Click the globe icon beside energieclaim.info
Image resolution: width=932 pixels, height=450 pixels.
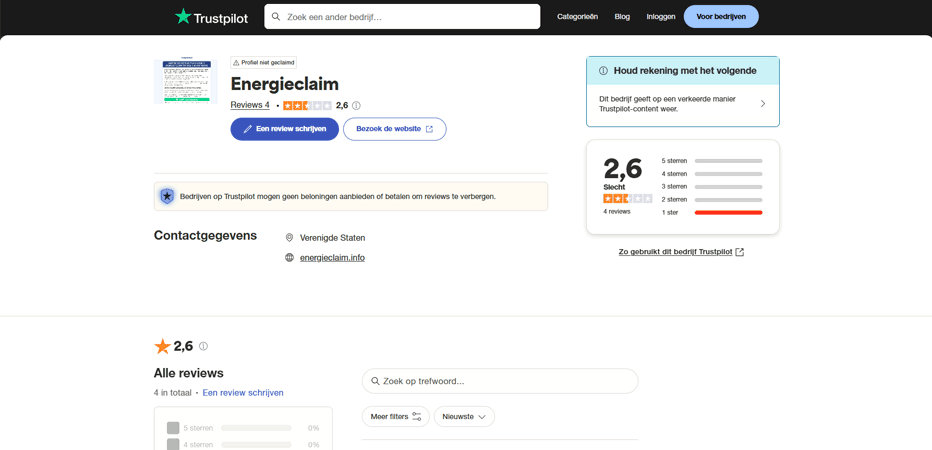click(289, 258)
